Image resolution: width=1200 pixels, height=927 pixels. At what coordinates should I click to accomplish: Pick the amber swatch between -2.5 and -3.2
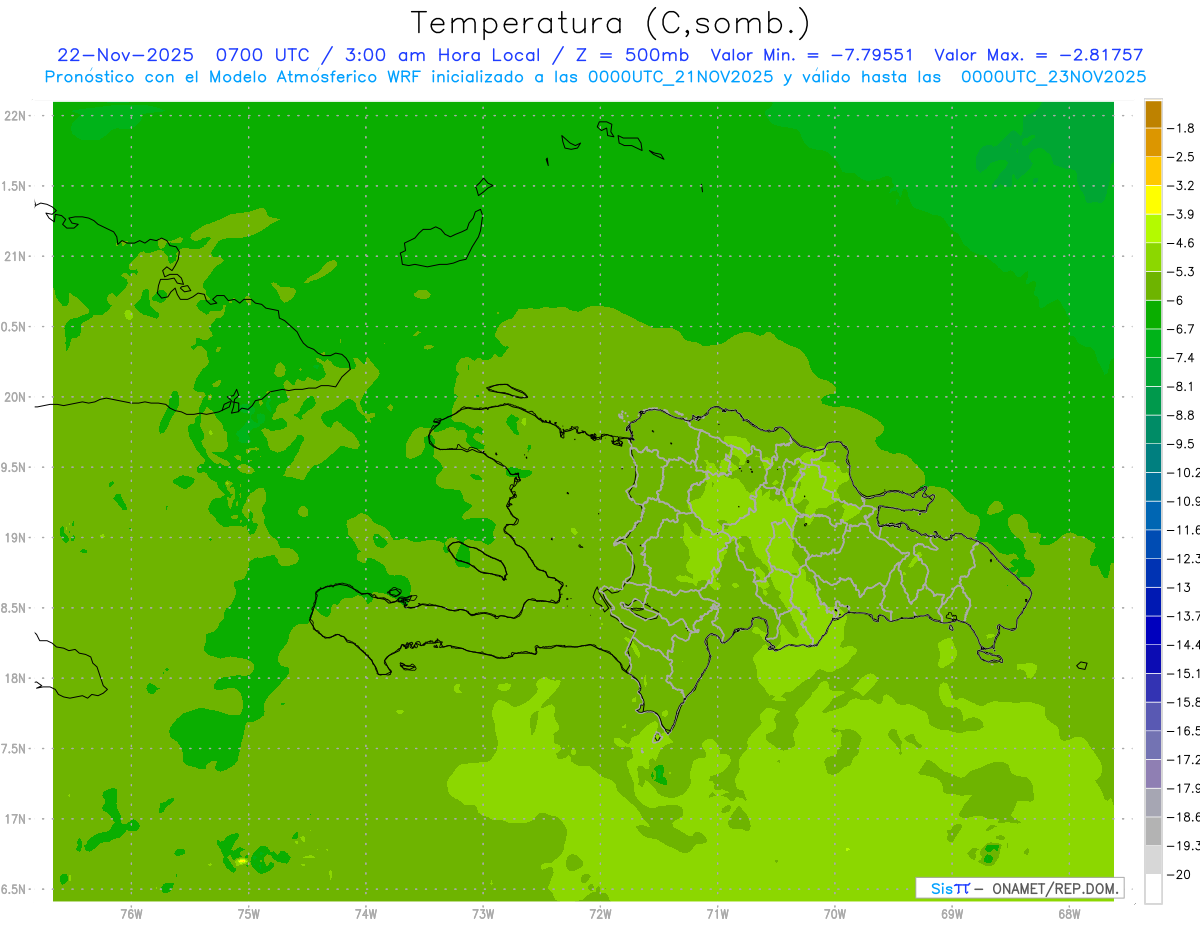tap(1153, 171)
